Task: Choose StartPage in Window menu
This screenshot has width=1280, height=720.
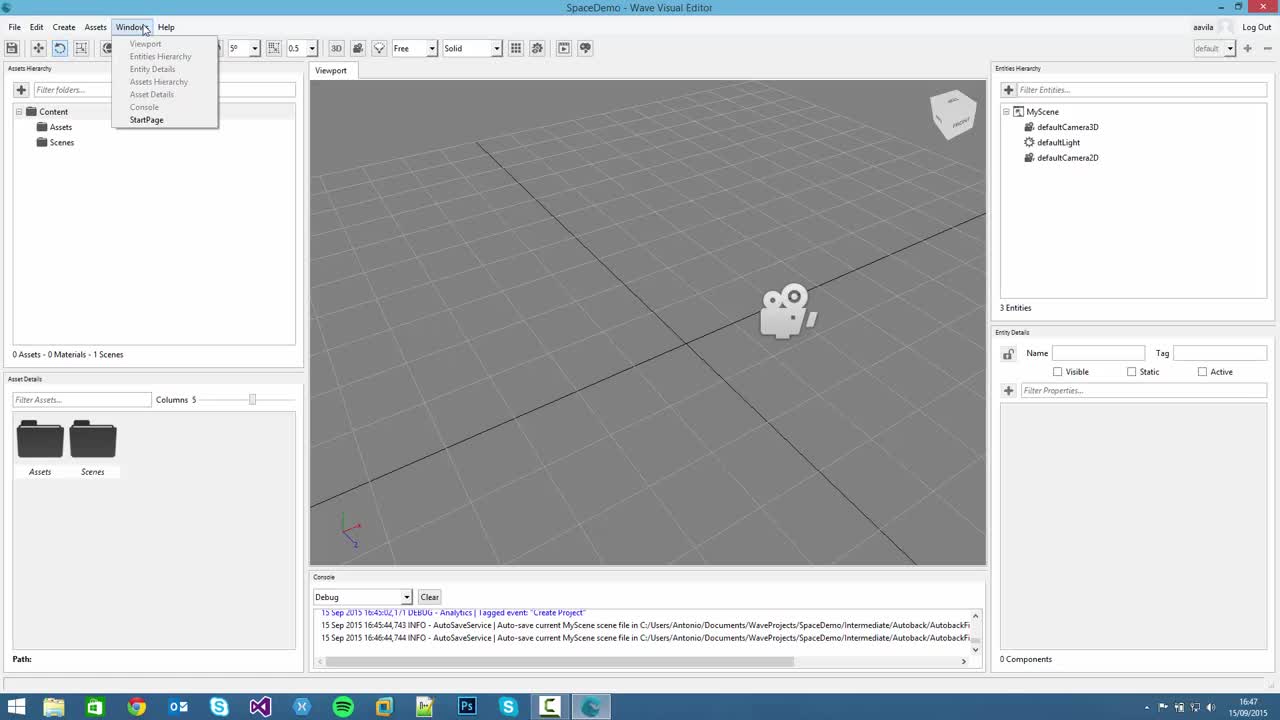Action: [146, 120]
